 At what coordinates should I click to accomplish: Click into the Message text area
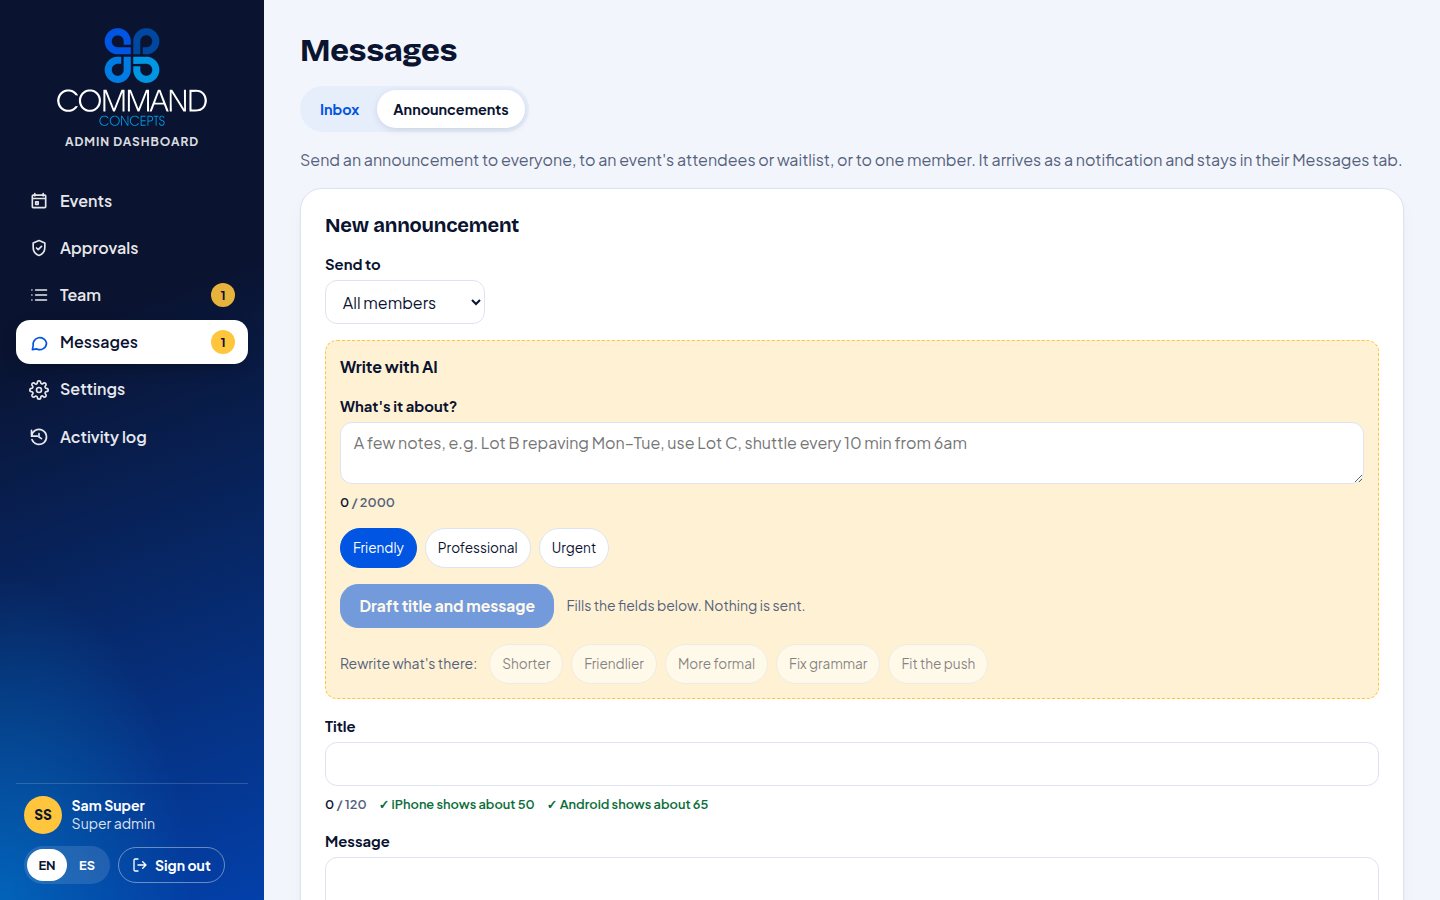point(852,878)
